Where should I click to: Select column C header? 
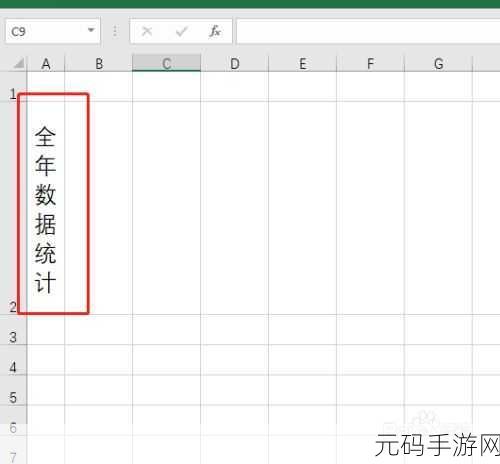(x=167, y=63)
